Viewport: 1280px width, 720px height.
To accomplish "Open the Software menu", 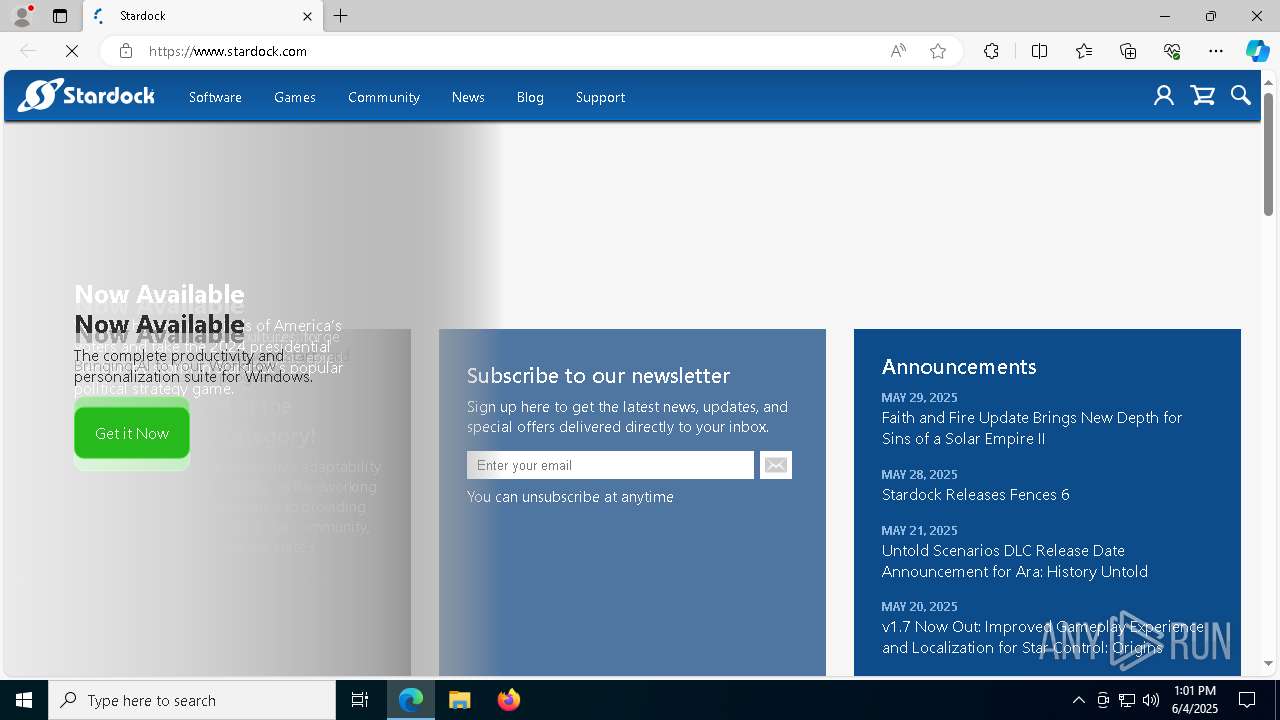I will (215, 97).
